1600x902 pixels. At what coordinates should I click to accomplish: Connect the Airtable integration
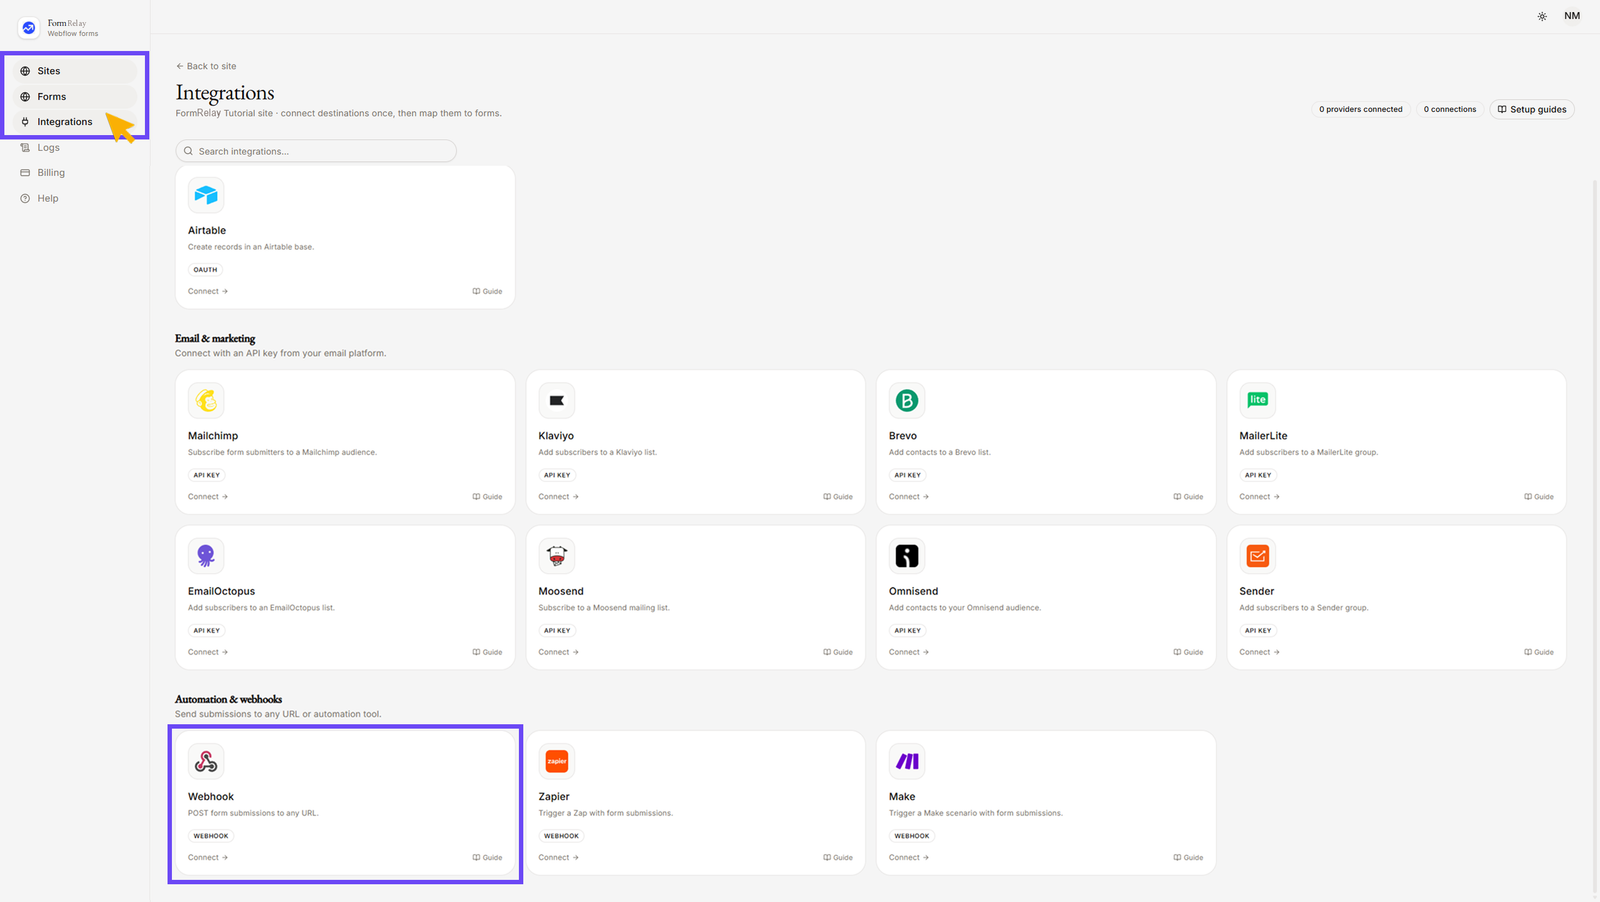(208, 291)
